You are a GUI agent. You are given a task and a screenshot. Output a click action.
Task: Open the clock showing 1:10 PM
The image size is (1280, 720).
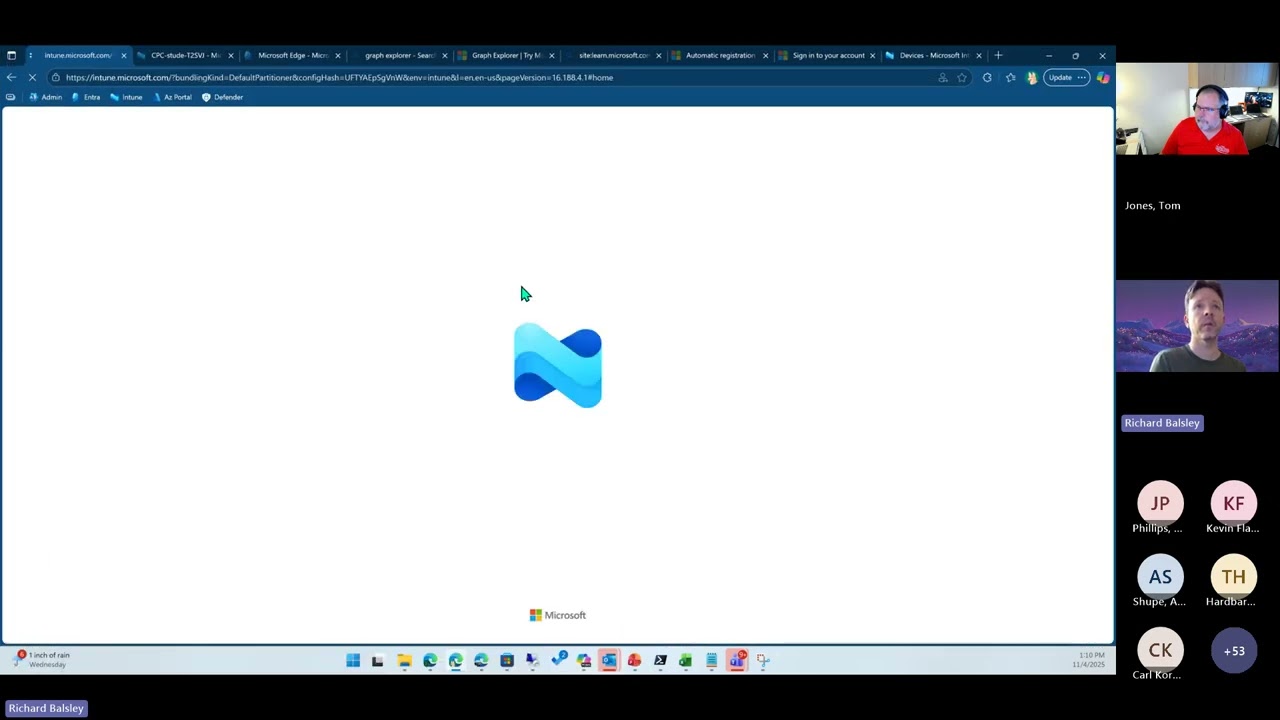coord(1089,660)
